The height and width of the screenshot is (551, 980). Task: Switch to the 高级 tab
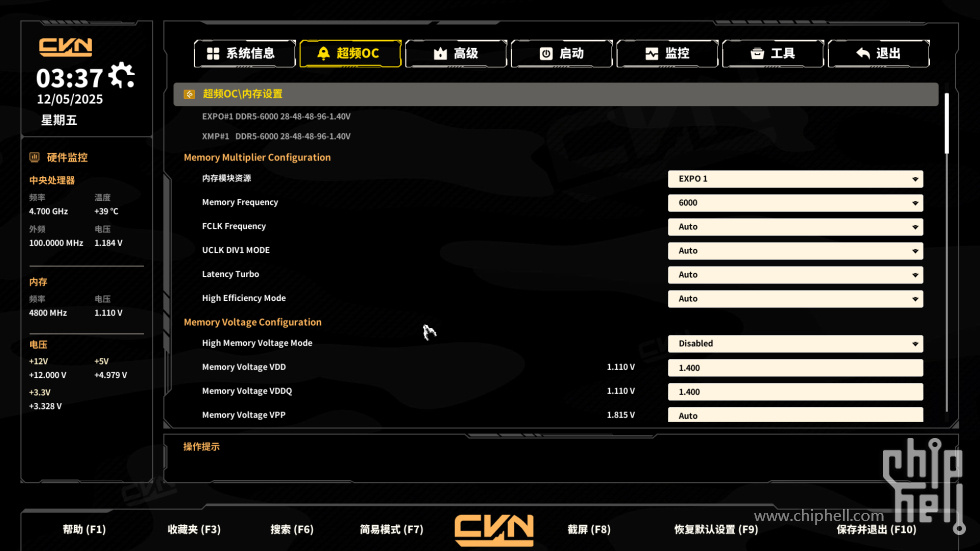(x=456, y=54)
